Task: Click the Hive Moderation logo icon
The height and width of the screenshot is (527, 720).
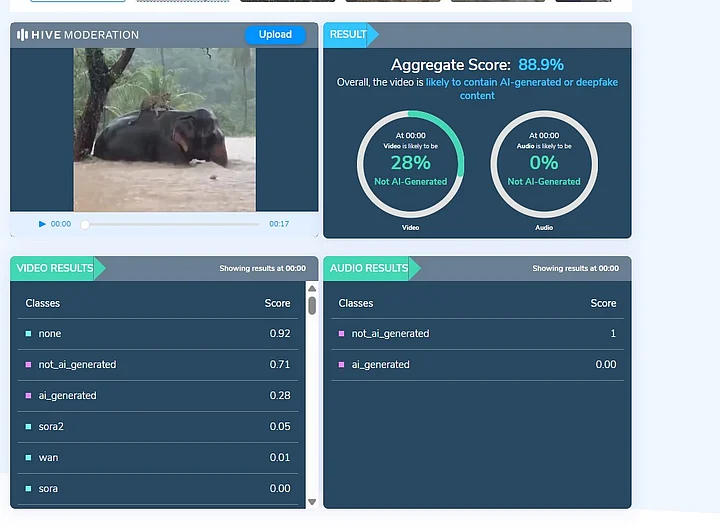Action: [x=22, y=35]
